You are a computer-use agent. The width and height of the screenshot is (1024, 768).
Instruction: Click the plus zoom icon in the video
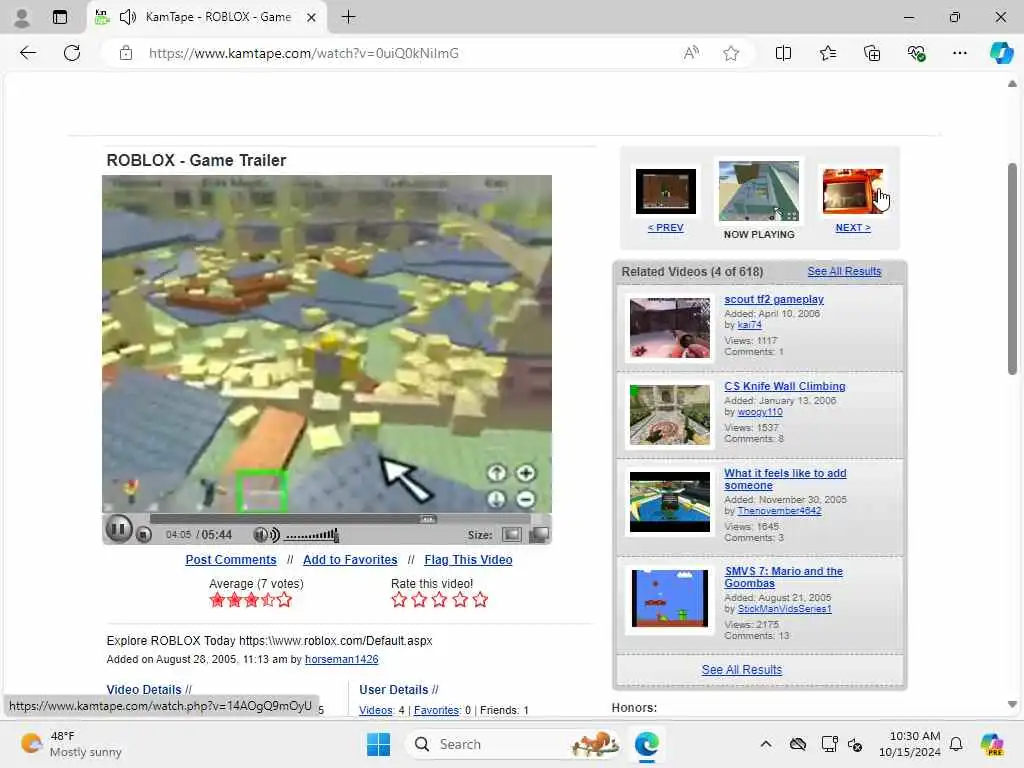coord(526,473)
